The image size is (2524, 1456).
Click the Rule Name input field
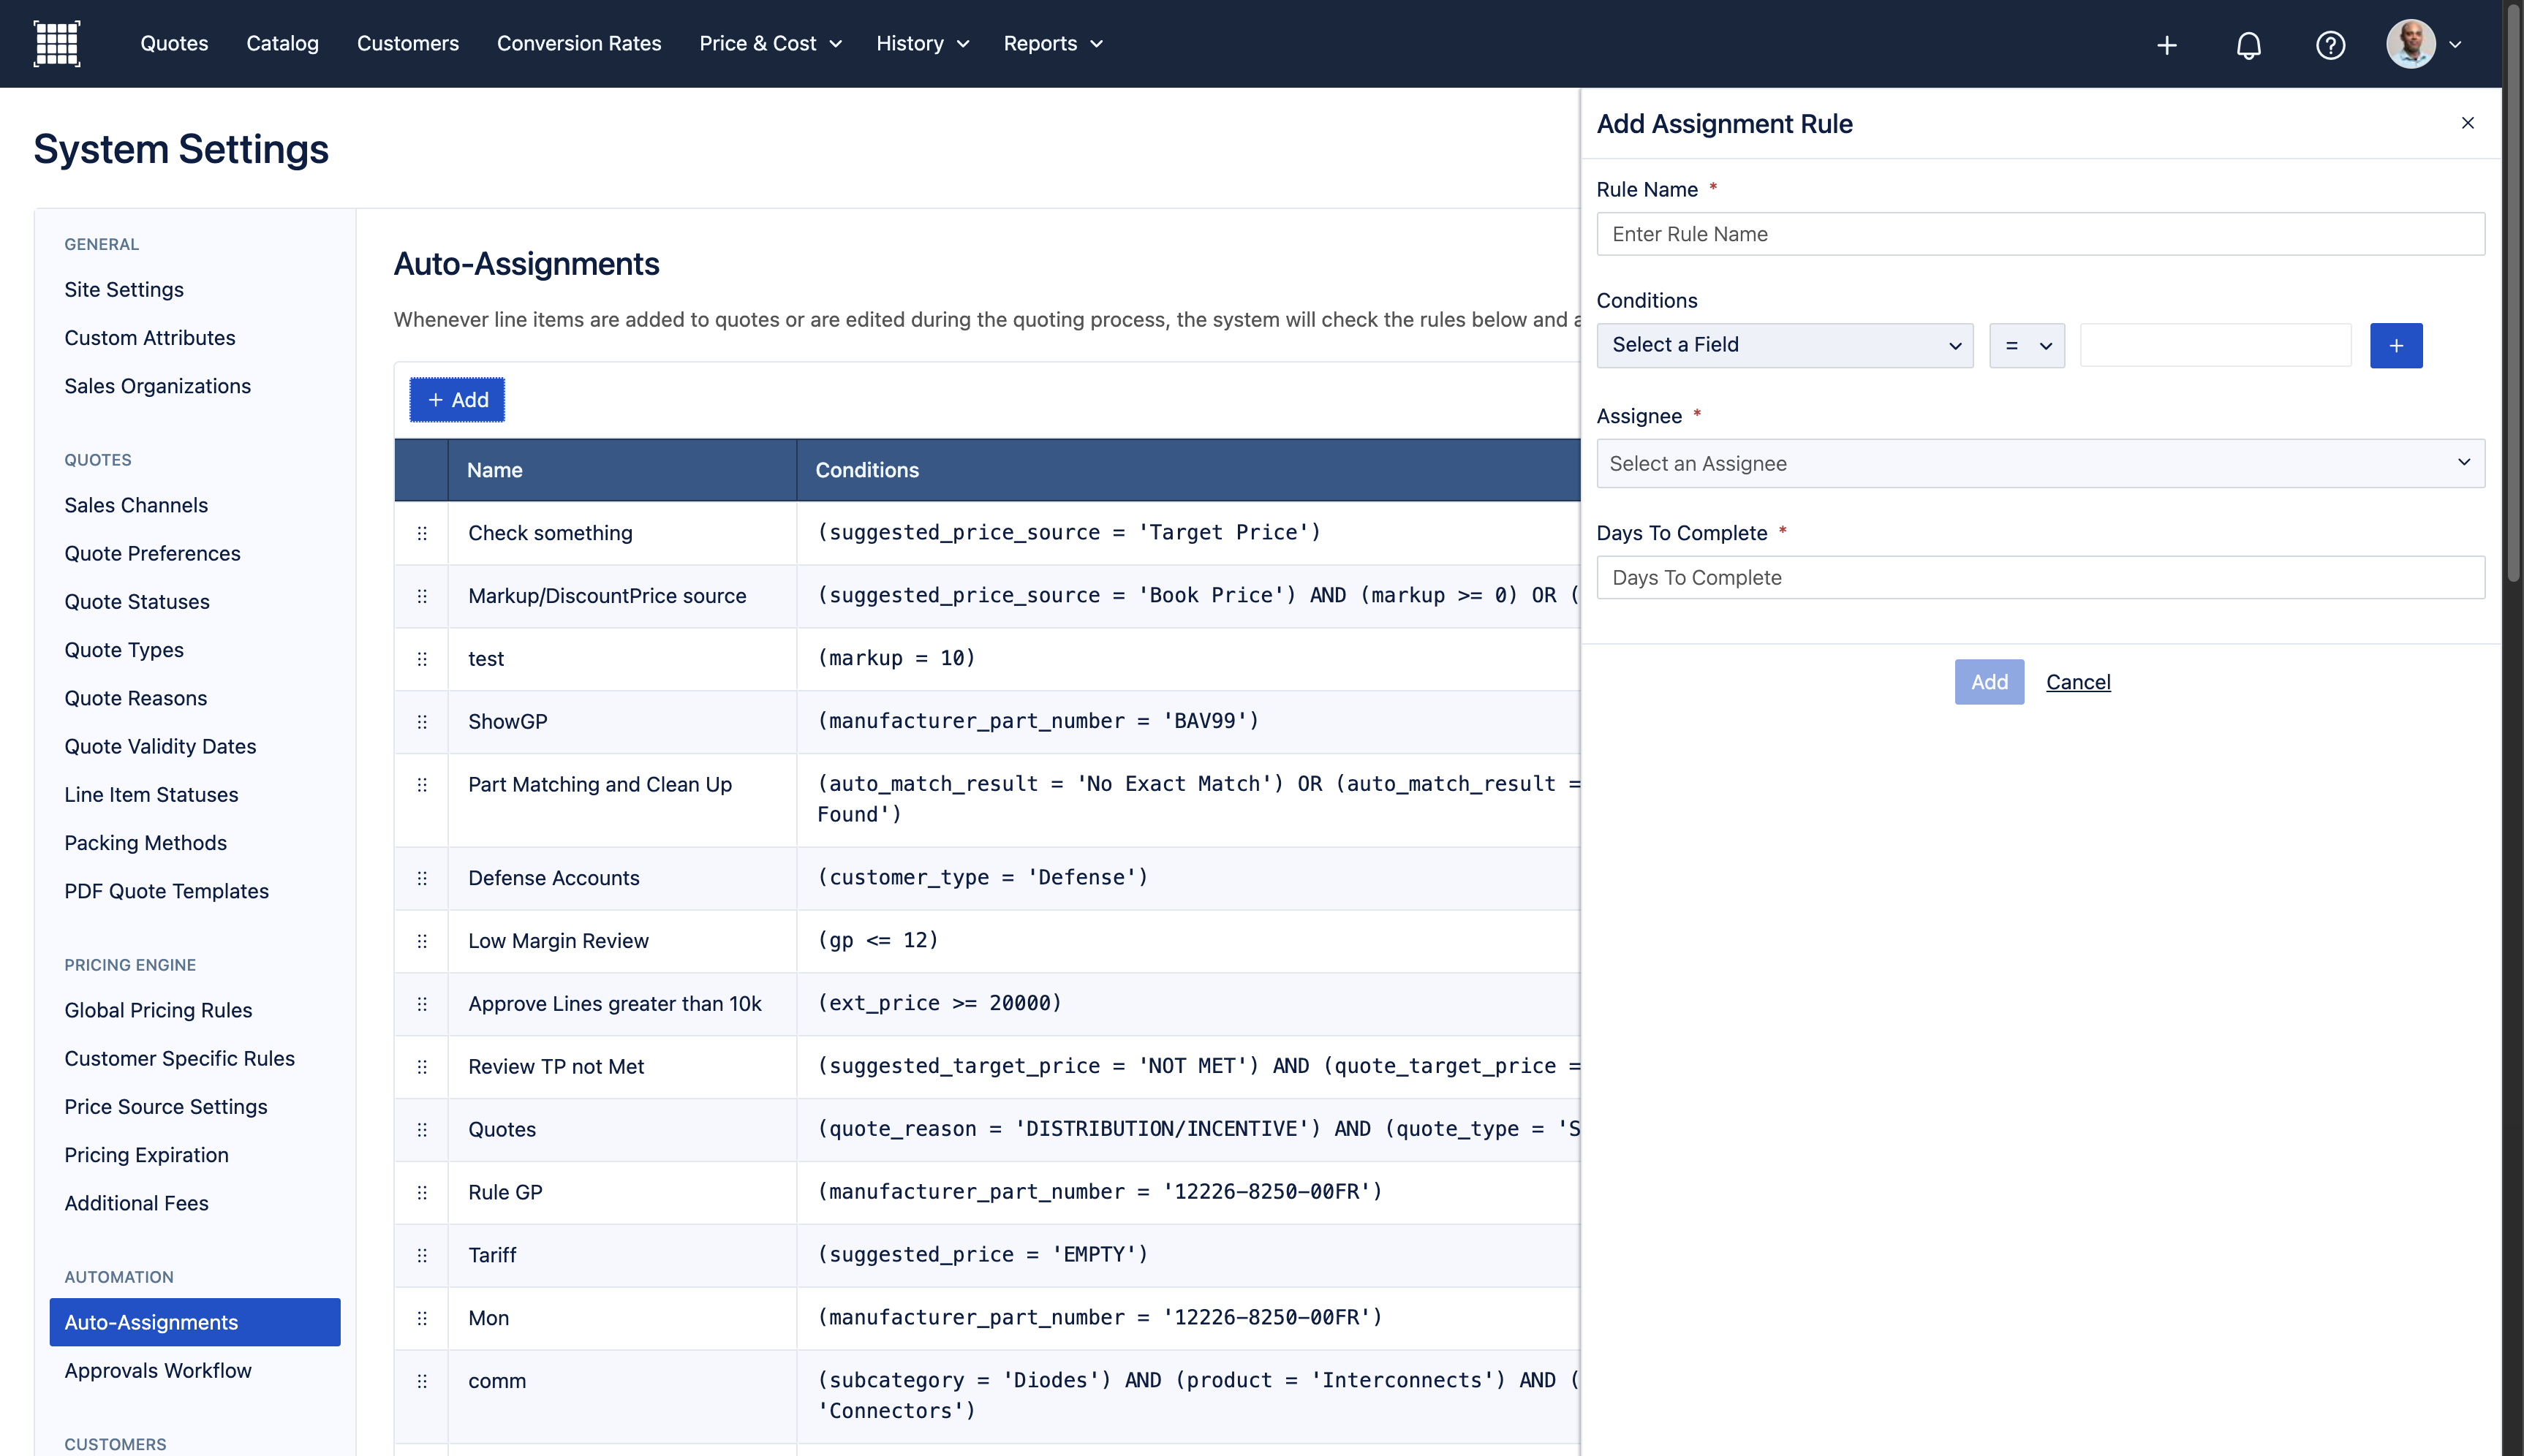pos(2040,234)
